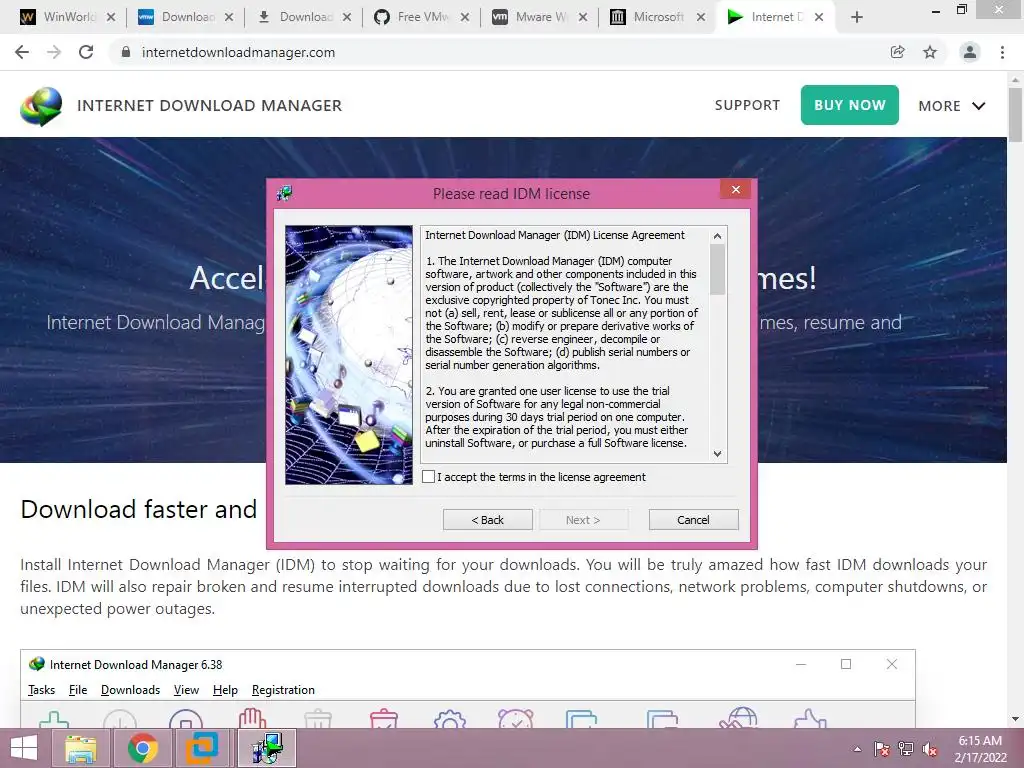Image resolution: width=1024 pixels, height=768 pixels.
Task: Go forward in browser history
Action: click(54, 52)
